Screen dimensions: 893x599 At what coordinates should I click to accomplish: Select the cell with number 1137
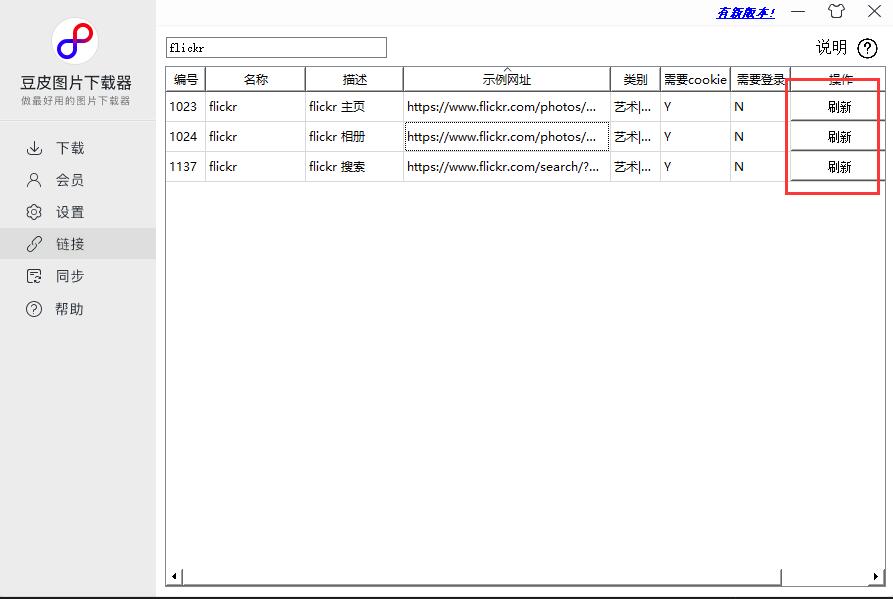pyautogui.click(x=186, y=167)
